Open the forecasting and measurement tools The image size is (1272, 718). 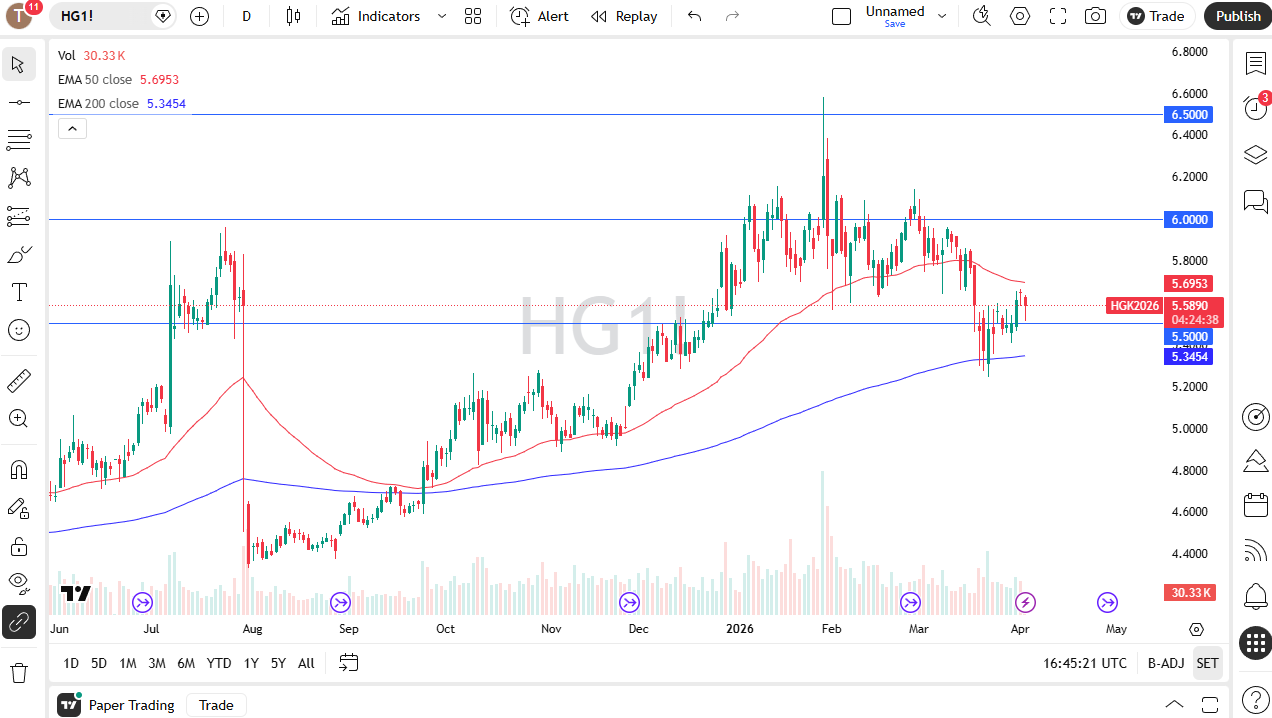18,216
